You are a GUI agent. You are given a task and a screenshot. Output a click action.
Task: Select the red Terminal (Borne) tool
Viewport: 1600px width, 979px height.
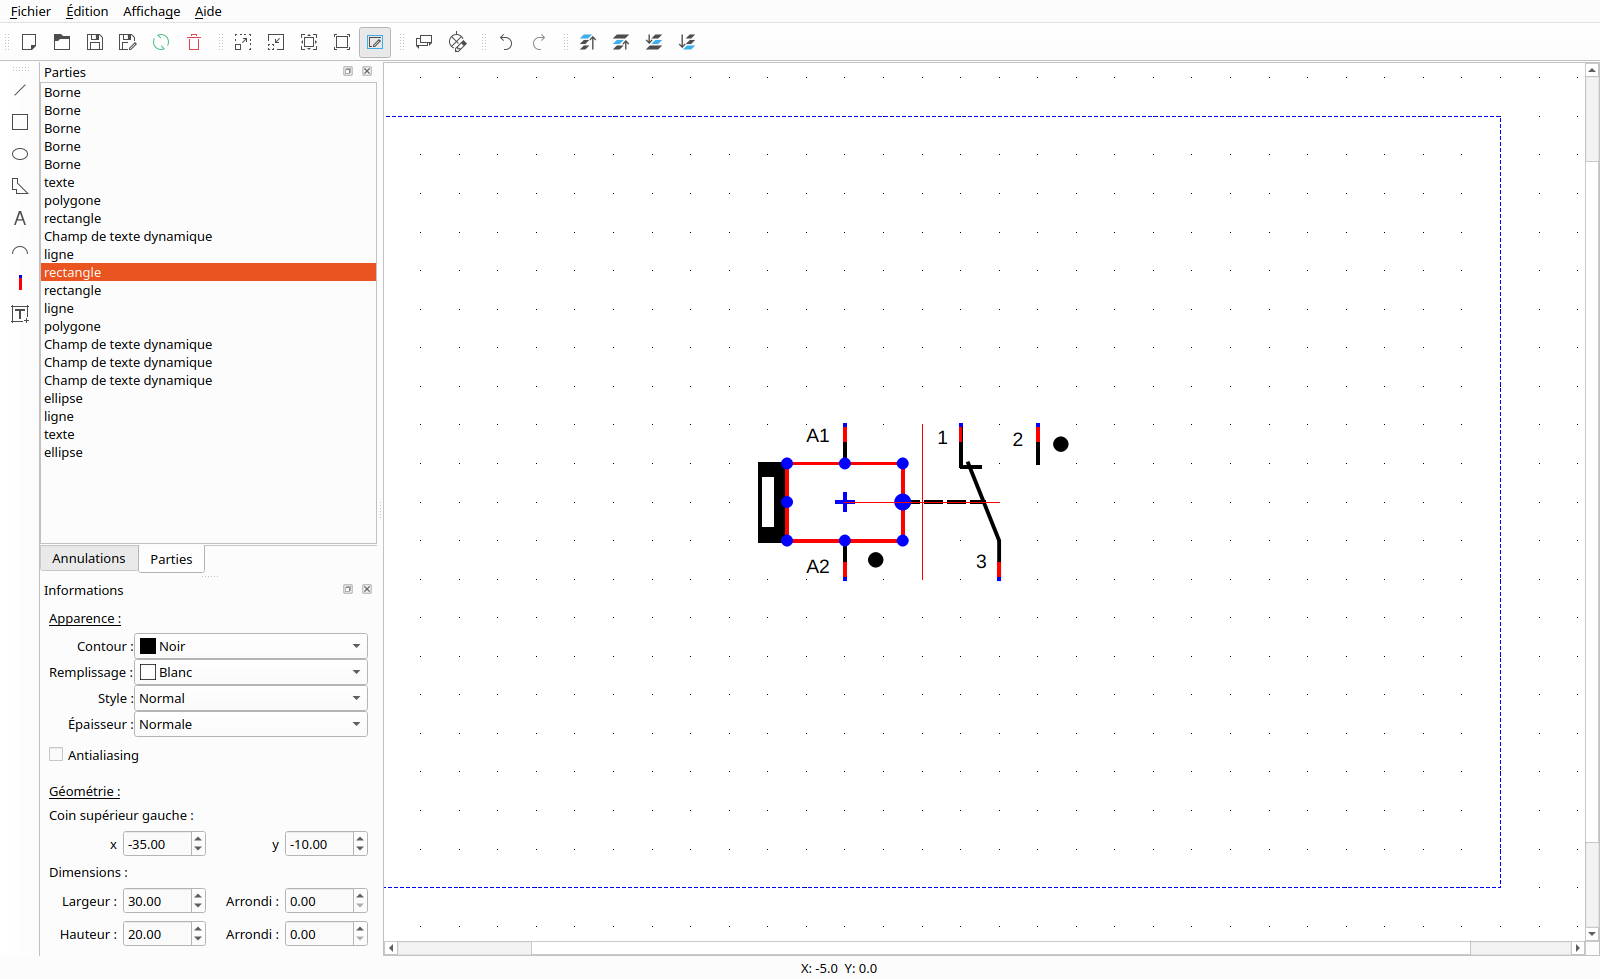[x=20, y=282]
